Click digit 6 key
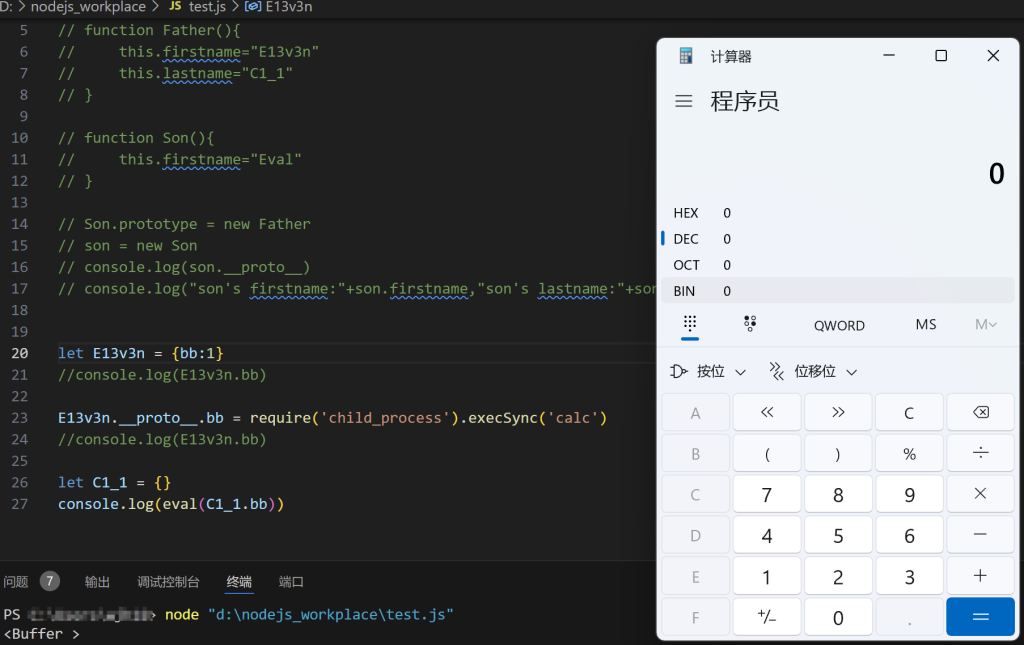 pos(909,535)
